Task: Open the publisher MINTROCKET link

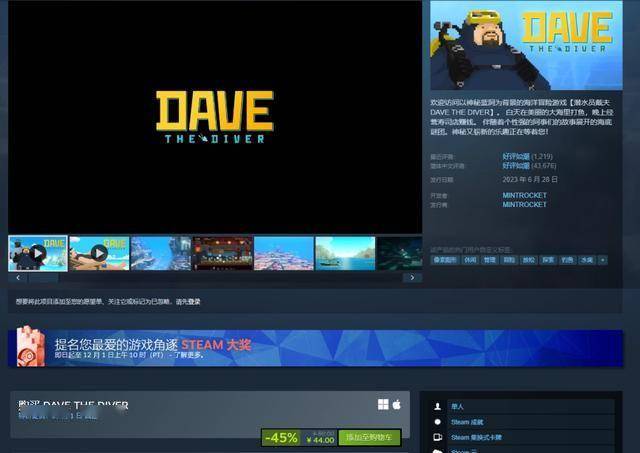Action: tap(524, 204)
